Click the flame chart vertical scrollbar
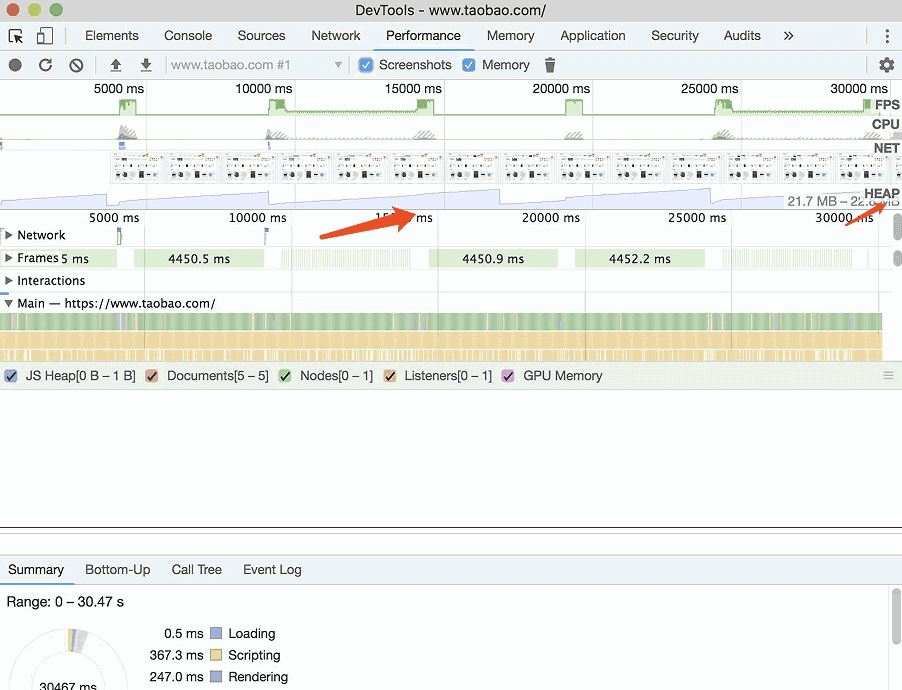This screenshot has width=902, height=690. 897,226
